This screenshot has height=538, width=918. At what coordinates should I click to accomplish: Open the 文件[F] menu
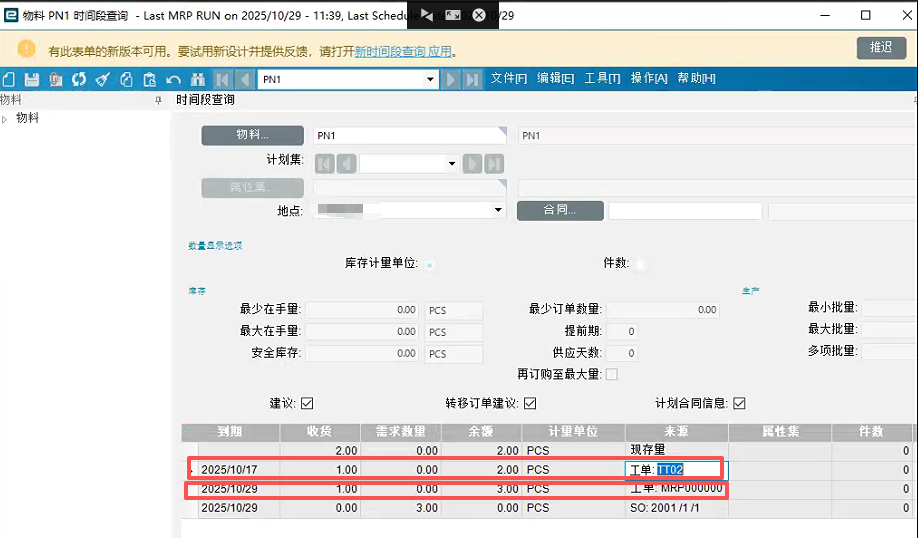pos(509,78)
